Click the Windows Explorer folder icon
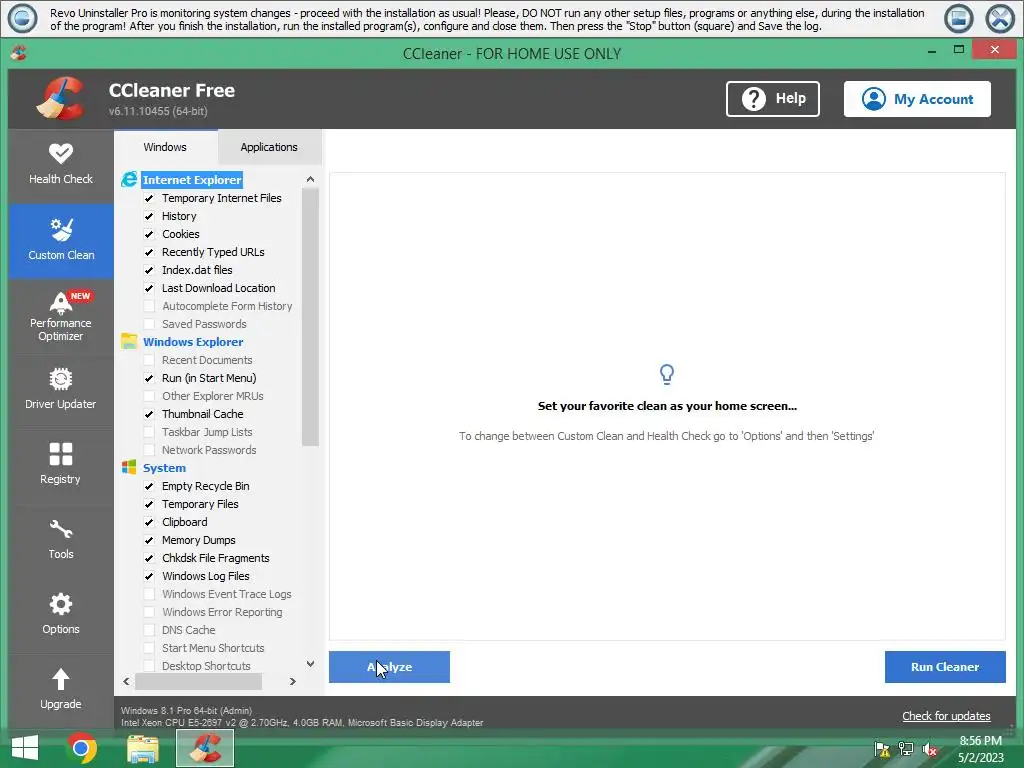 129,342
